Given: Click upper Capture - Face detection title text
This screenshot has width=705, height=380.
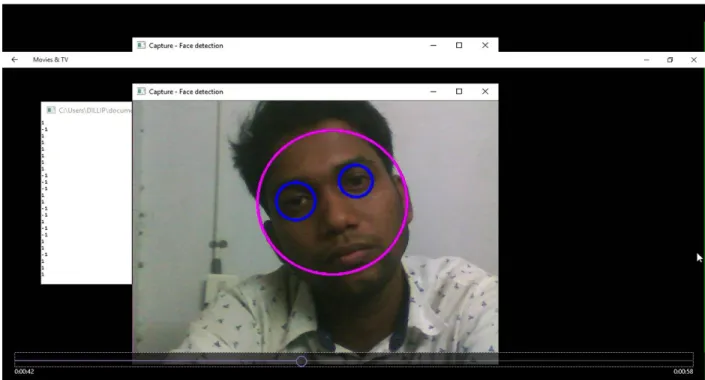Looking at the screenshot, I should point(186,45).
